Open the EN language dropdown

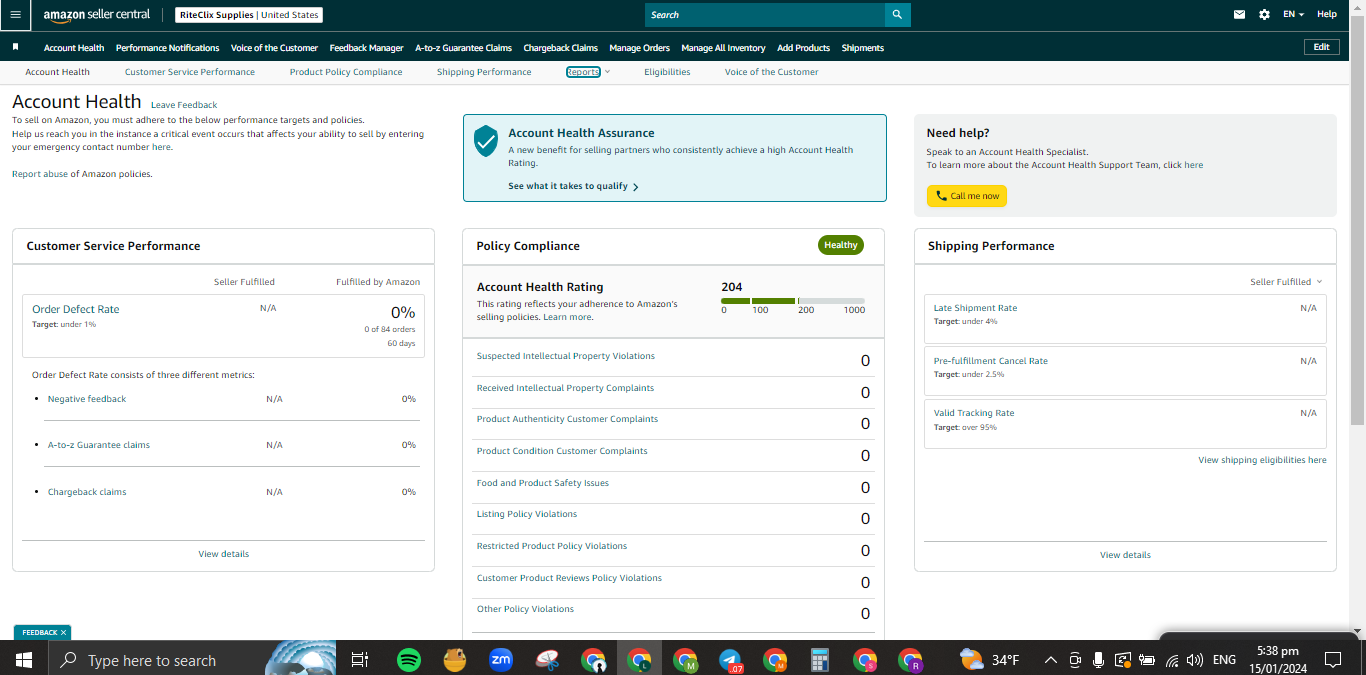coord(1293,15)
